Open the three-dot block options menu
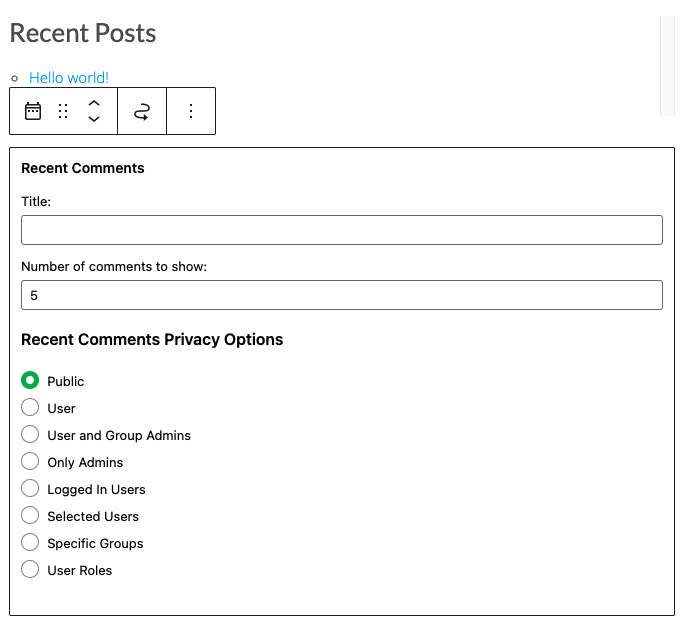The image size is (687, 635). pos(191,111)
